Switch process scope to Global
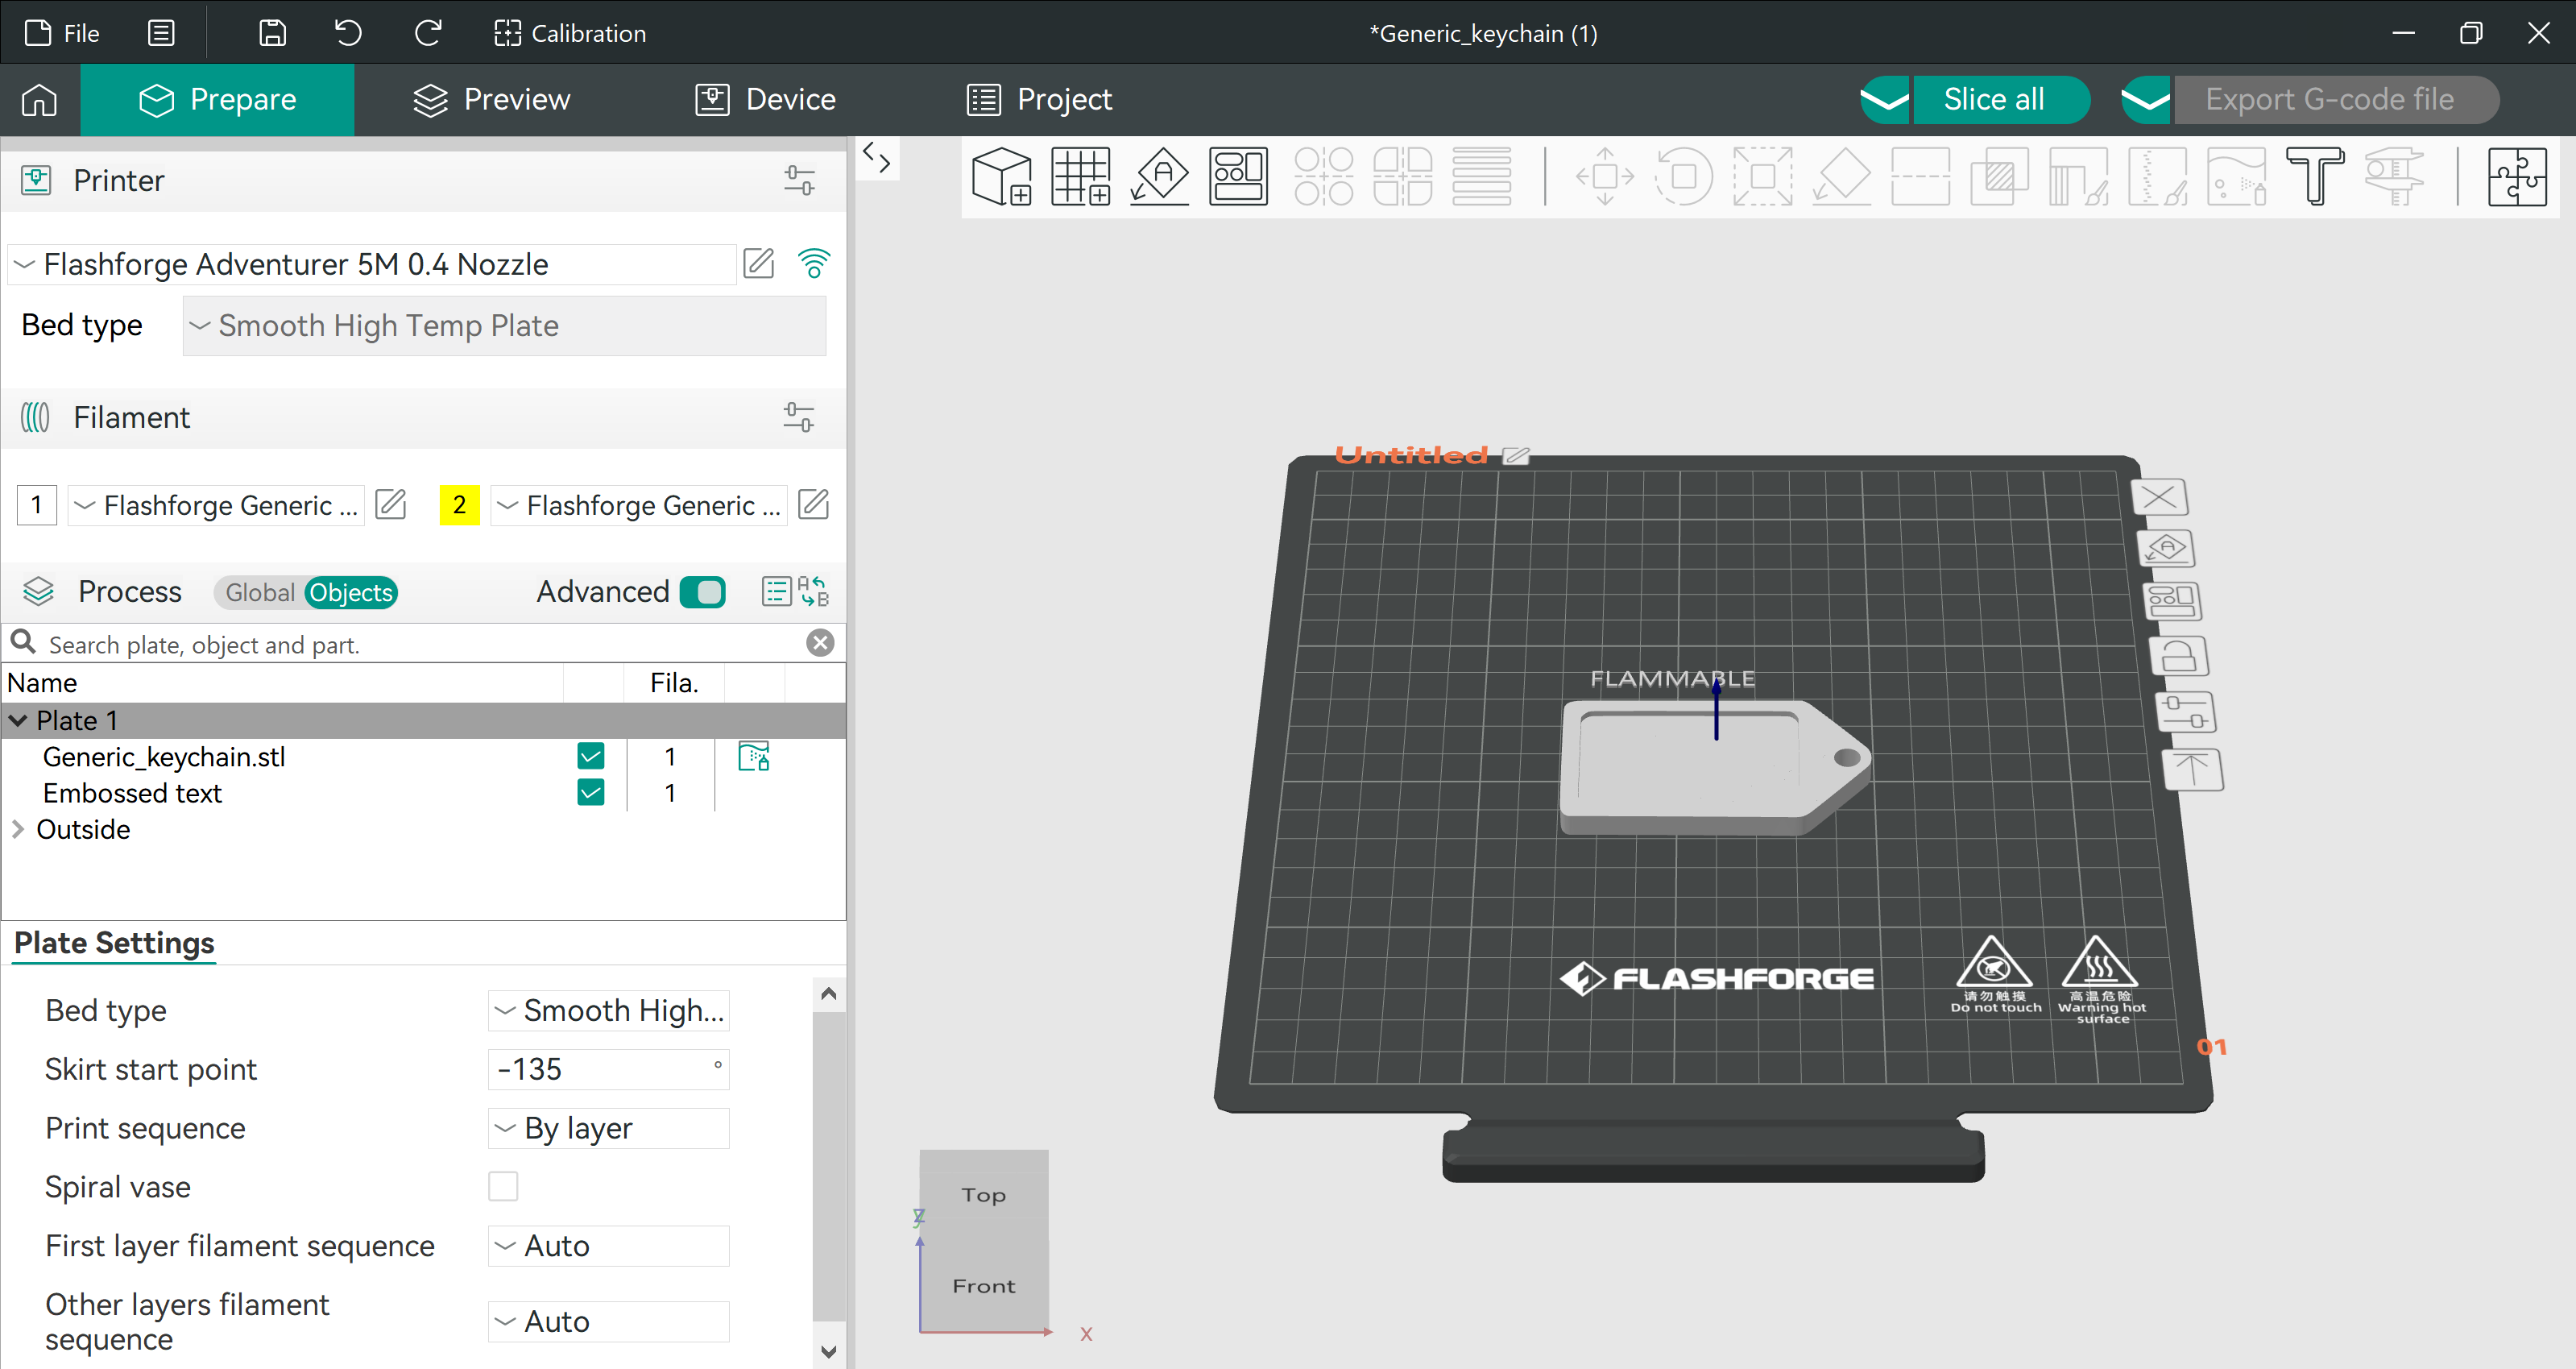 pos(259,592)
